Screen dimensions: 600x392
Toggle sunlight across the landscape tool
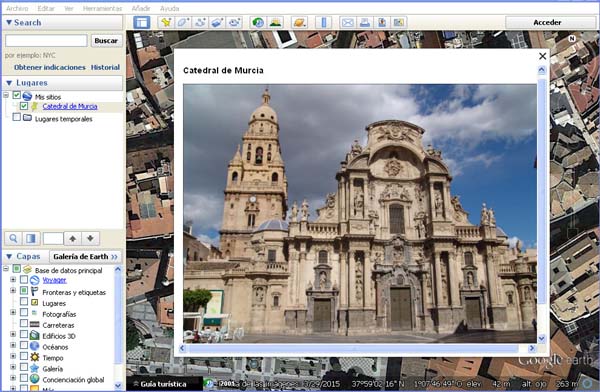click(x=275, y=22)
